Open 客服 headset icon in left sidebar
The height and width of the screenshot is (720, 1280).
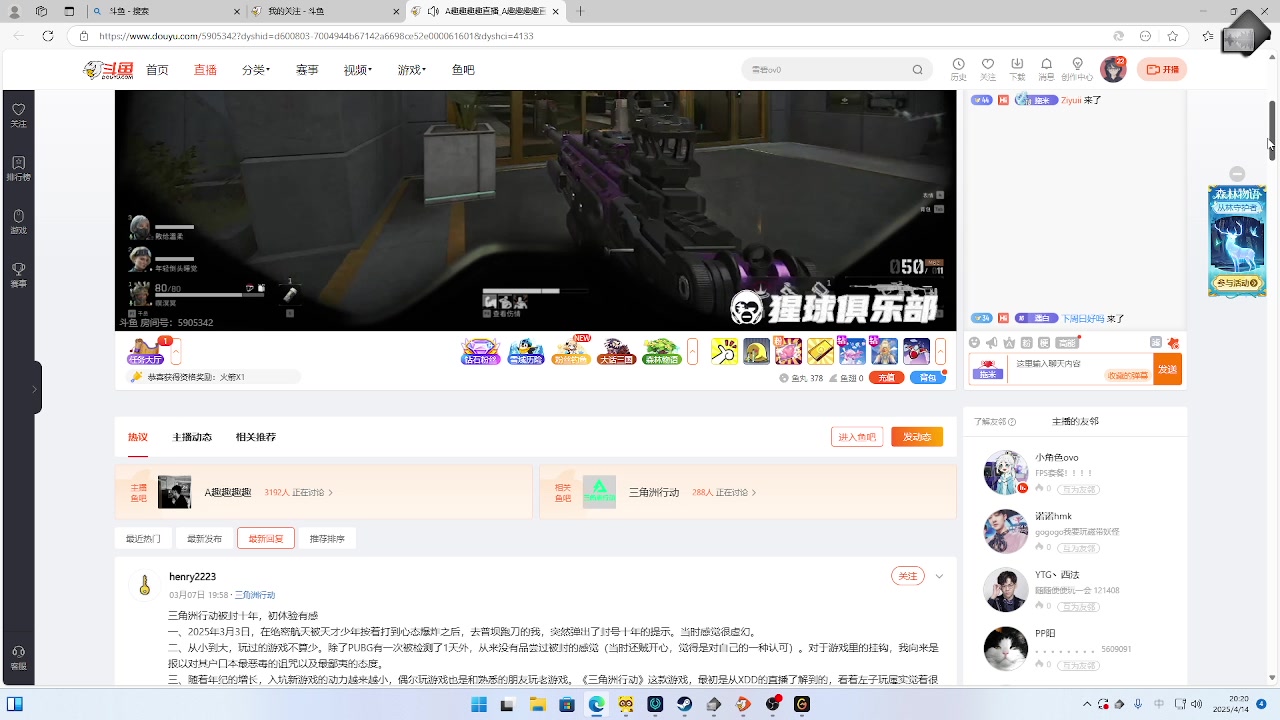tap(18, 657)
